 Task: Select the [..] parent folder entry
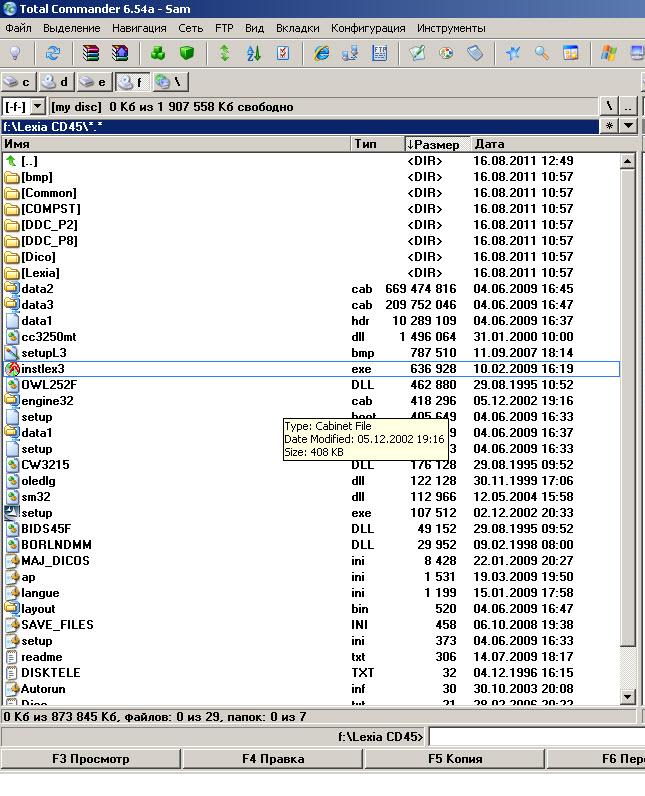click(311, 161)
